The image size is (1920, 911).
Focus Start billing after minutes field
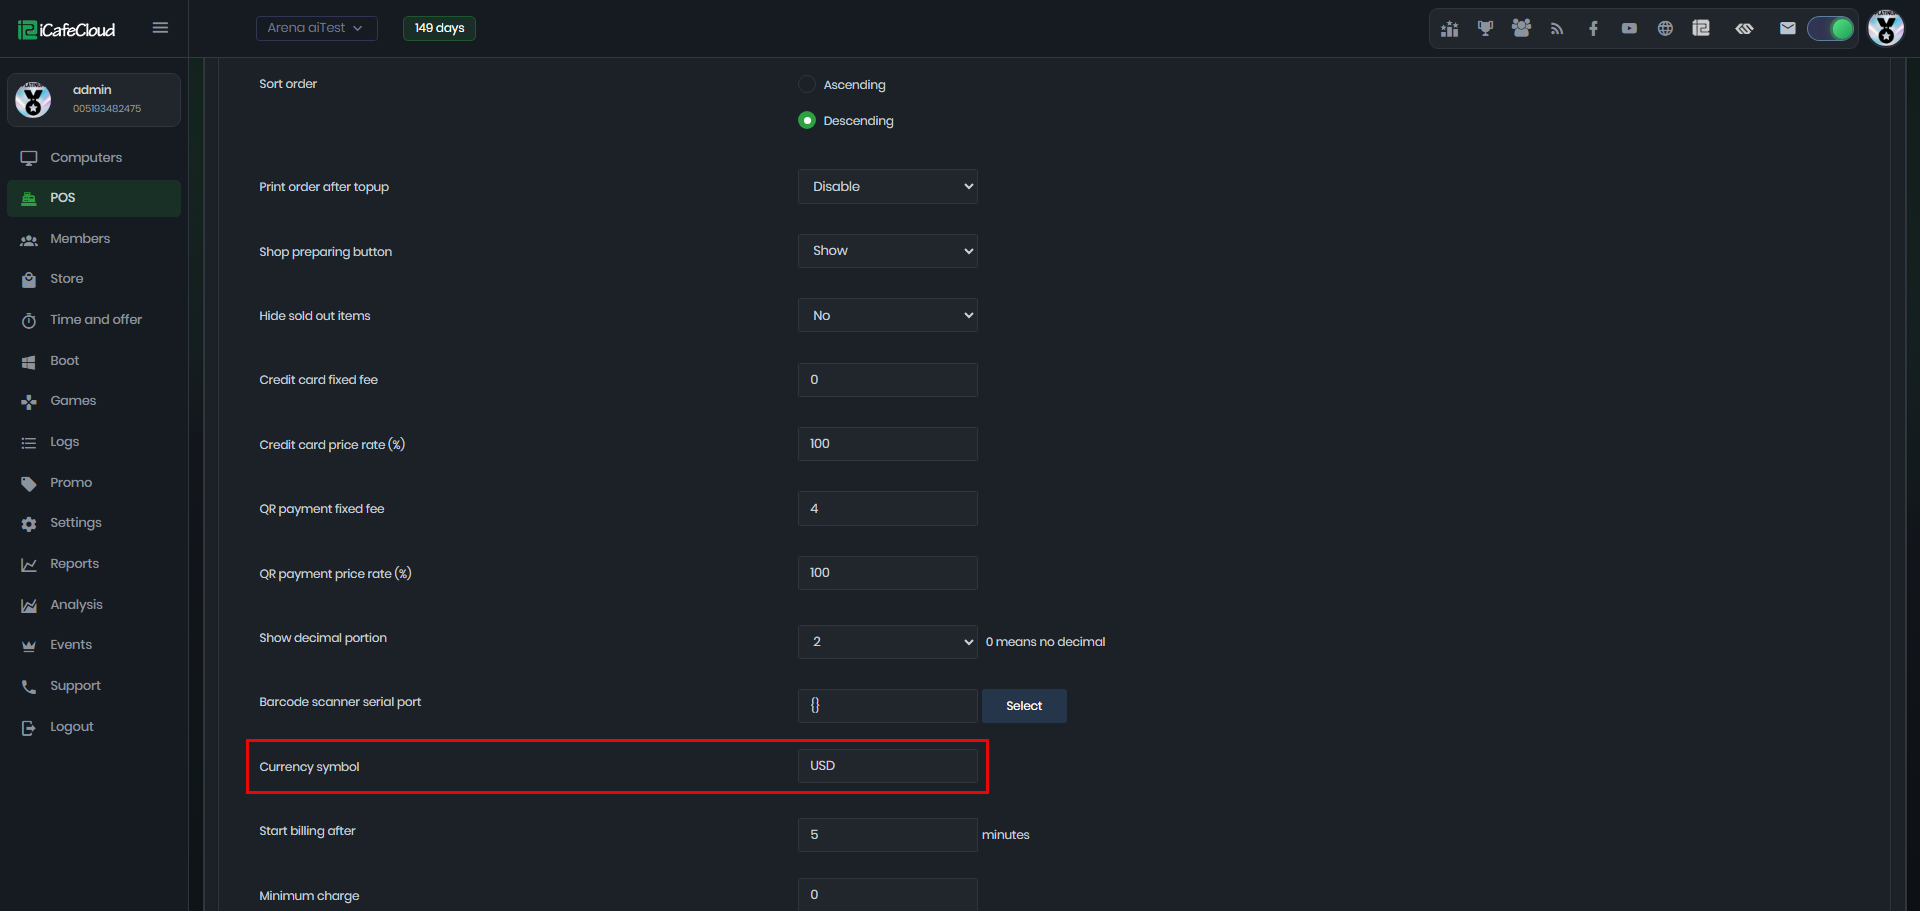pyautogui.click(x=887, y=835)
